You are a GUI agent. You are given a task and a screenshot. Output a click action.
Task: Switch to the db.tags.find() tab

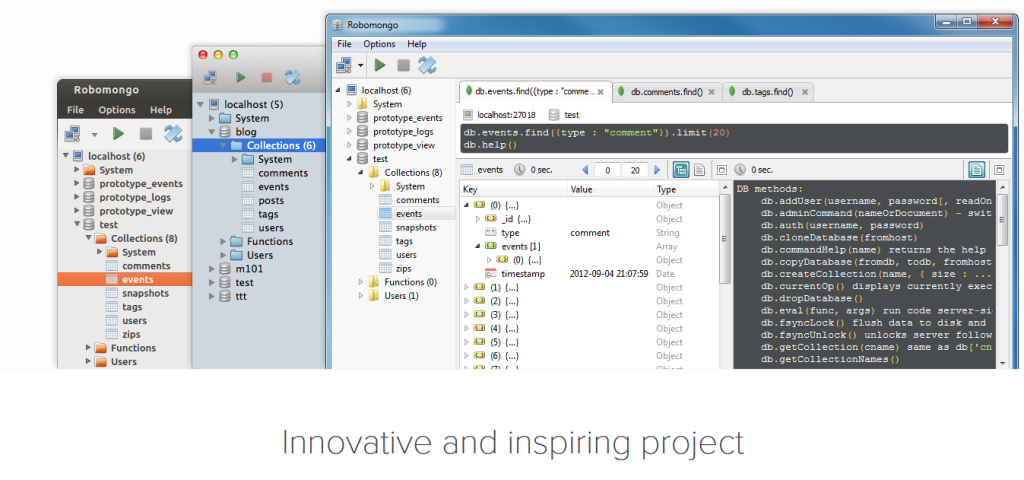pos(767,92)
